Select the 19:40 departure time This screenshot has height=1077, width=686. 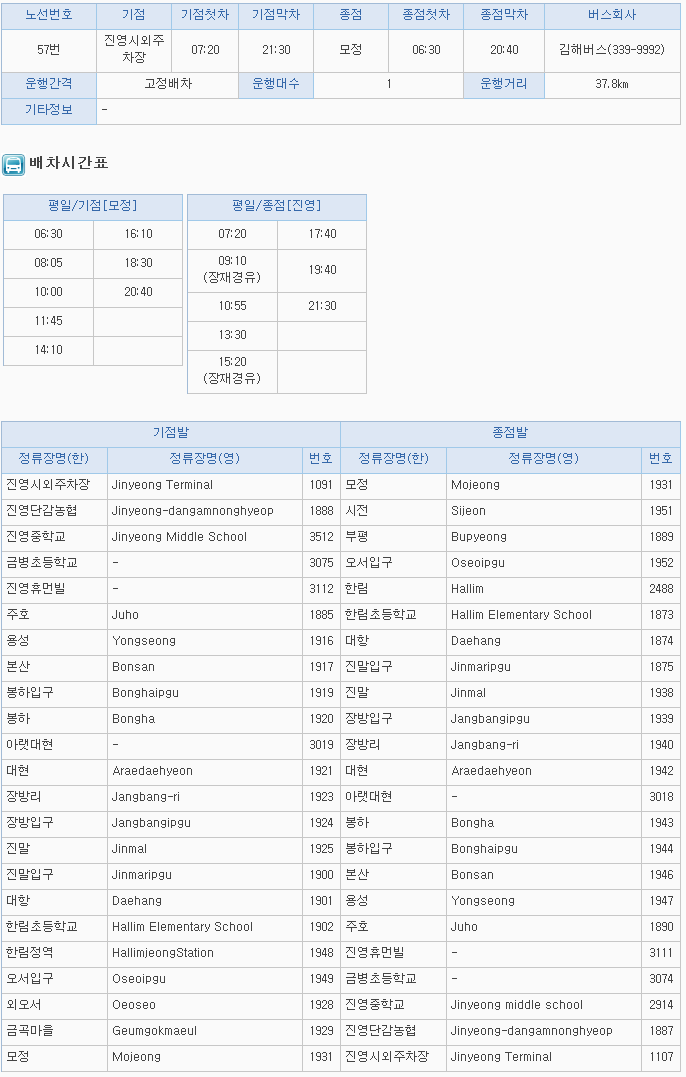[x=322, y=270]
